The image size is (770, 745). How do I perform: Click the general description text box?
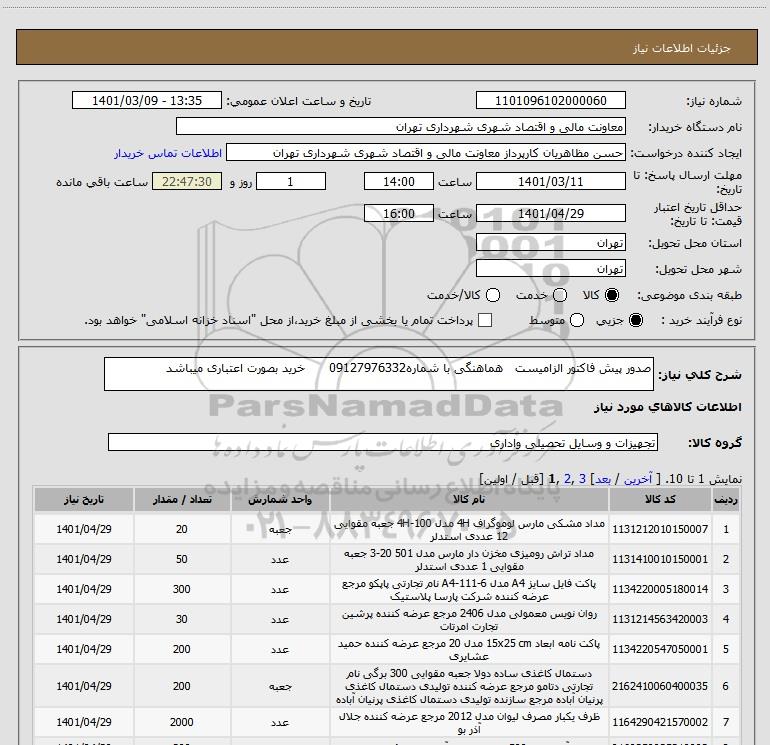(x=379, y=374)
